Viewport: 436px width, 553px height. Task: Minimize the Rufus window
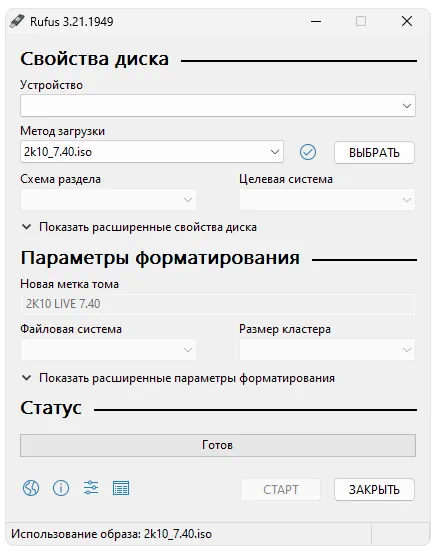[x=316, y=22]
